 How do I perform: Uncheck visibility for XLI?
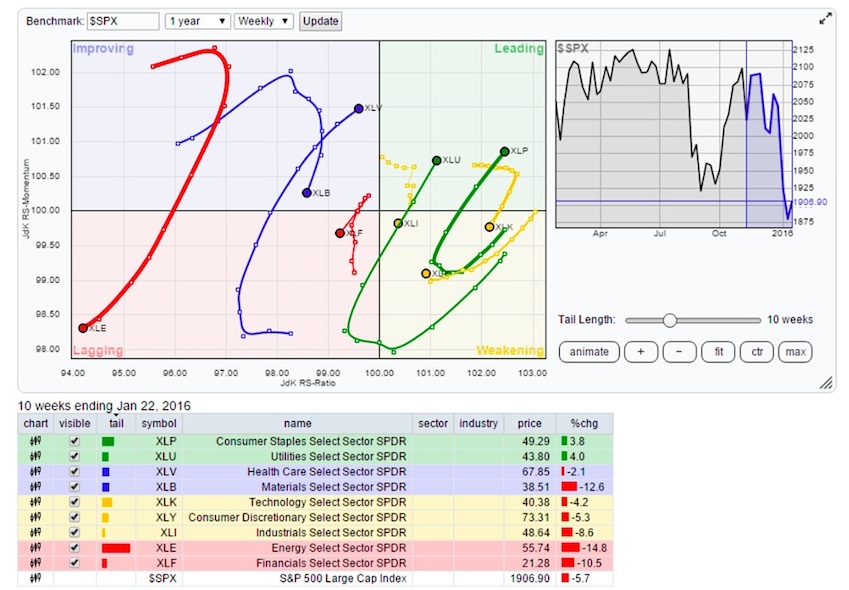tap(75, 532)
